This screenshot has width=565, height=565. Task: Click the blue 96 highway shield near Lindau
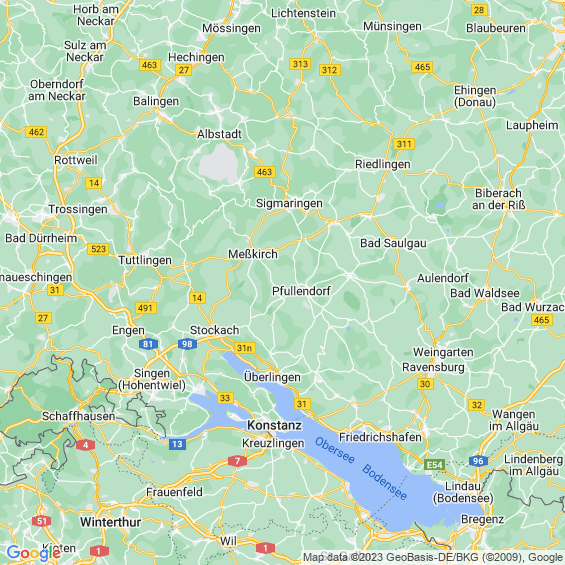478,461
